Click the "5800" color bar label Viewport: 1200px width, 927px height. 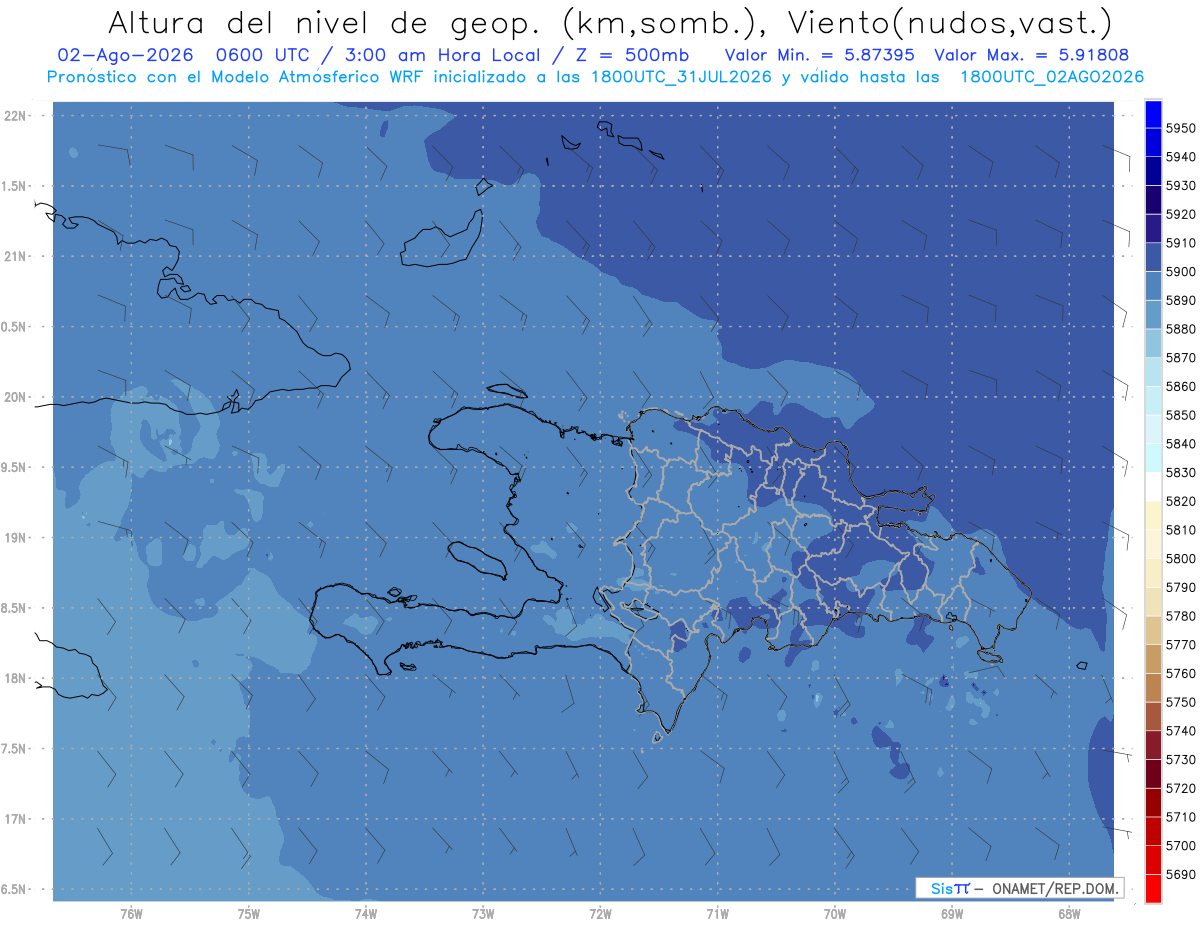click(x=1181, y=558)
